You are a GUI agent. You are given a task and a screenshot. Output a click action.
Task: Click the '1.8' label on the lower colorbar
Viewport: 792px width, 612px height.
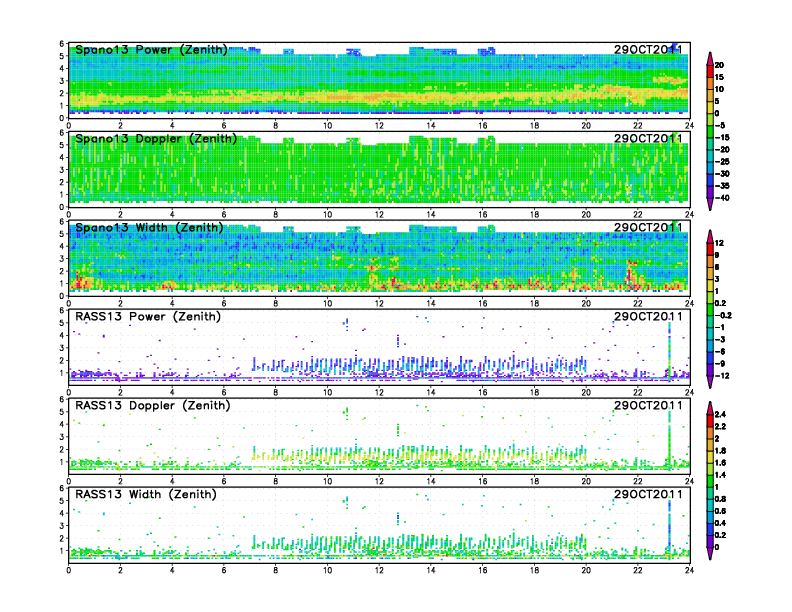pos(720,451)
